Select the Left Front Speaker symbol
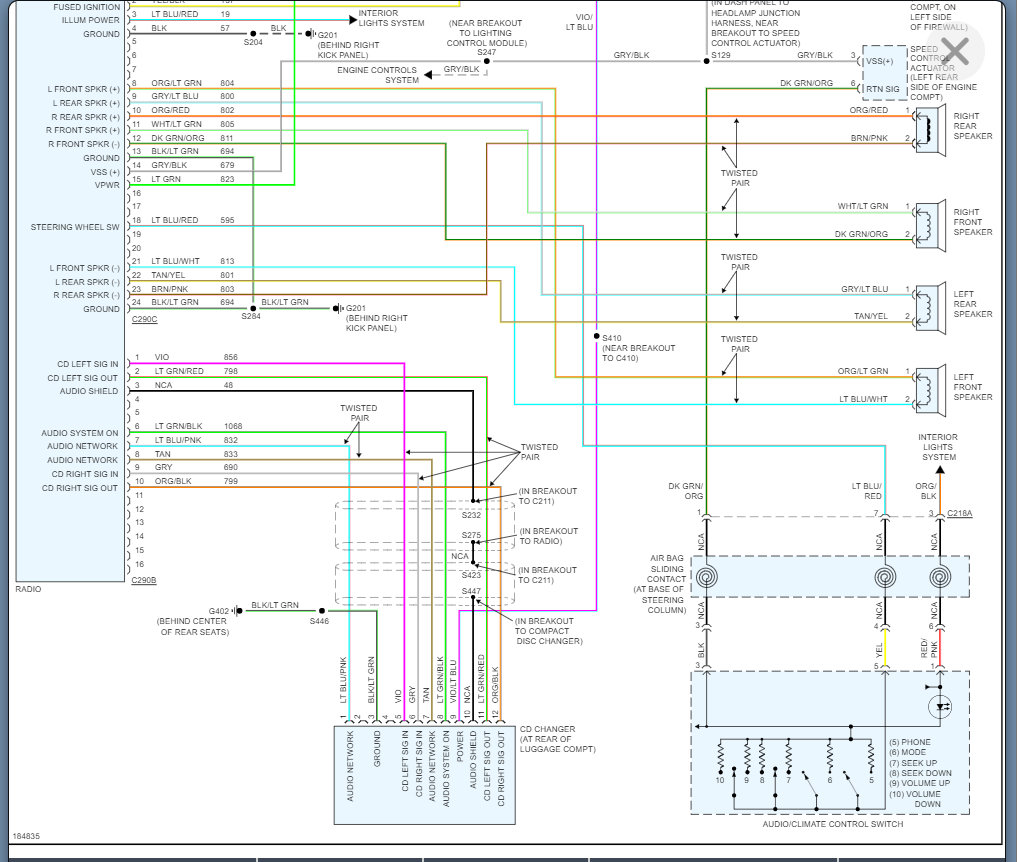The height and width of the screenshot is (862, 1017). pos(930,390)
